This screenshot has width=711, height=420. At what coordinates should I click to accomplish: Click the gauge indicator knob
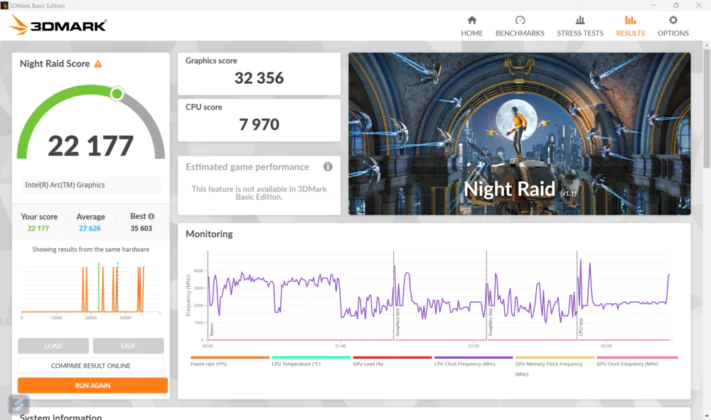click(x=117, y=94)
